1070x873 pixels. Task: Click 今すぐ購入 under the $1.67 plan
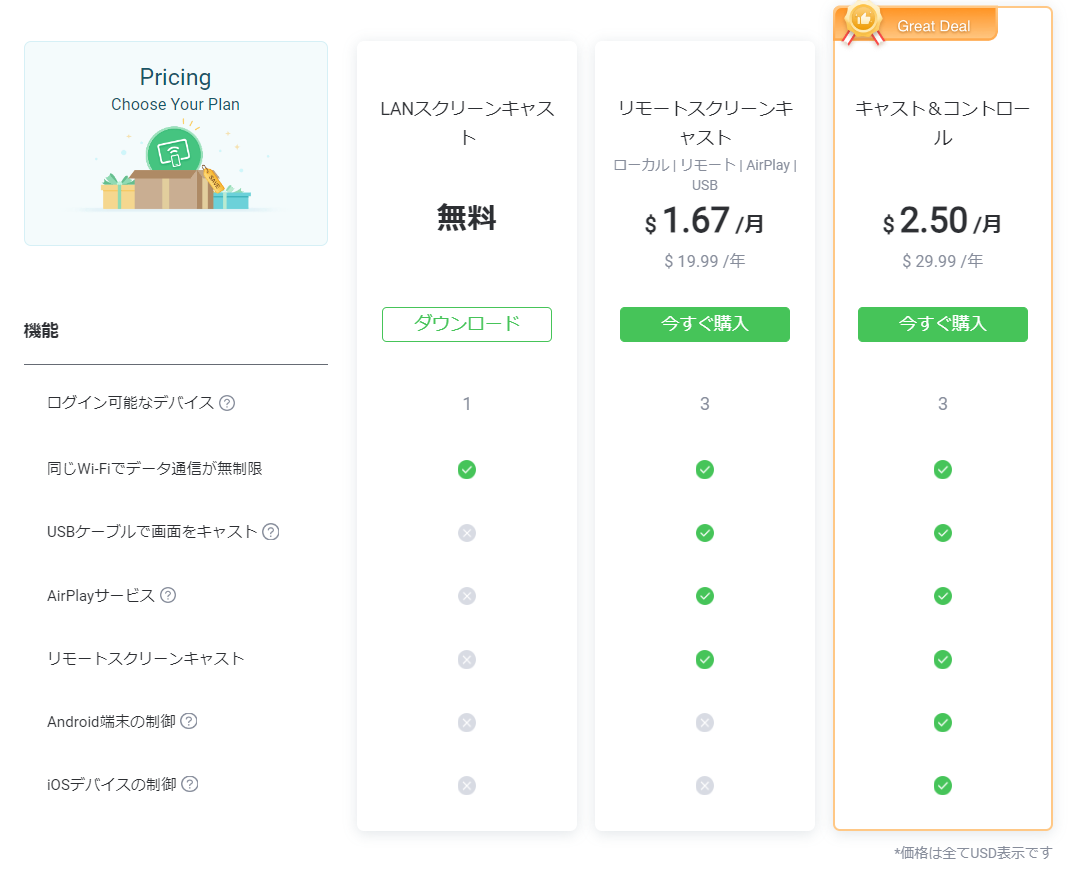tap(704, 324)
